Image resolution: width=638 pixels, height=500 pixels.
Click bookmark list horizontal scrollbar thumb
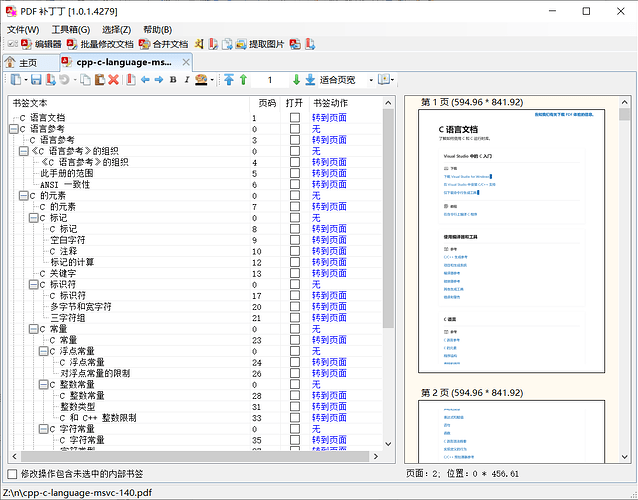point(195,456)
